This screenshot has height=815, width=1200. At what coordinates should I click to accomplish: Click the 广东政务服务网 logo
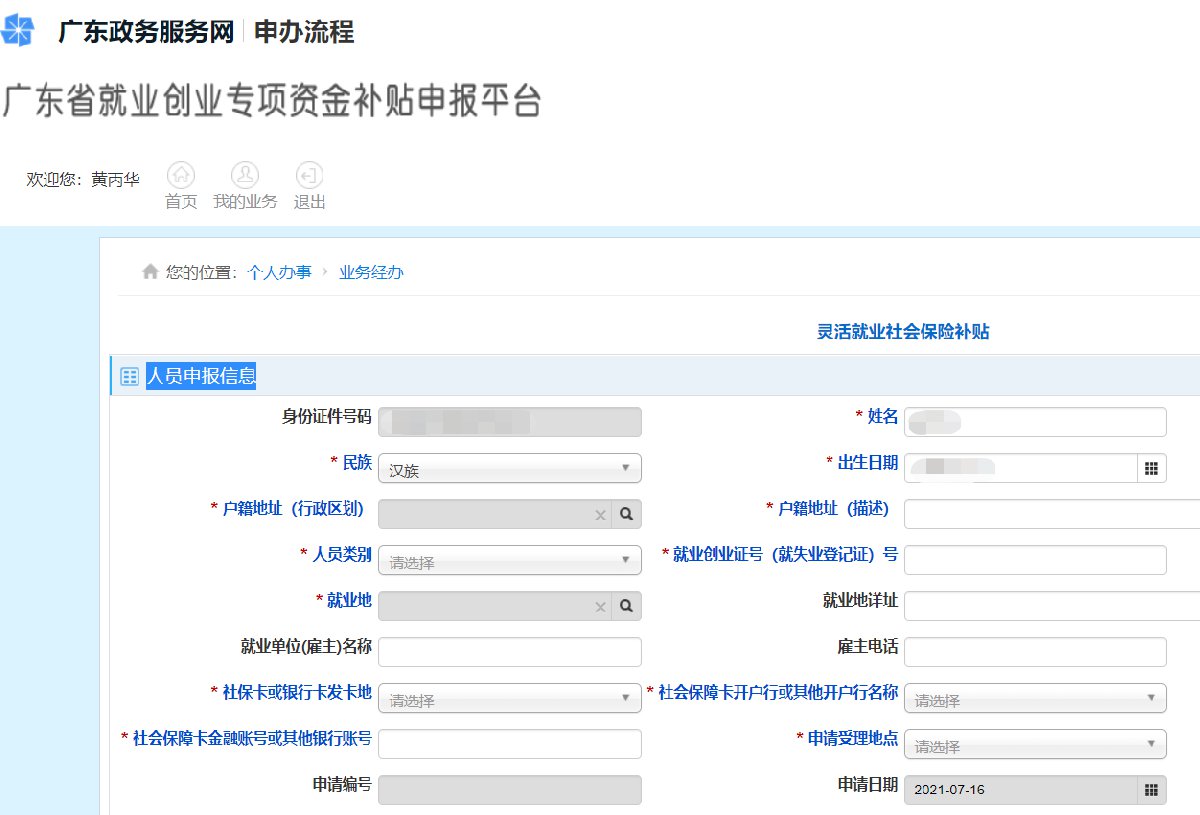[x=18, y=31]
